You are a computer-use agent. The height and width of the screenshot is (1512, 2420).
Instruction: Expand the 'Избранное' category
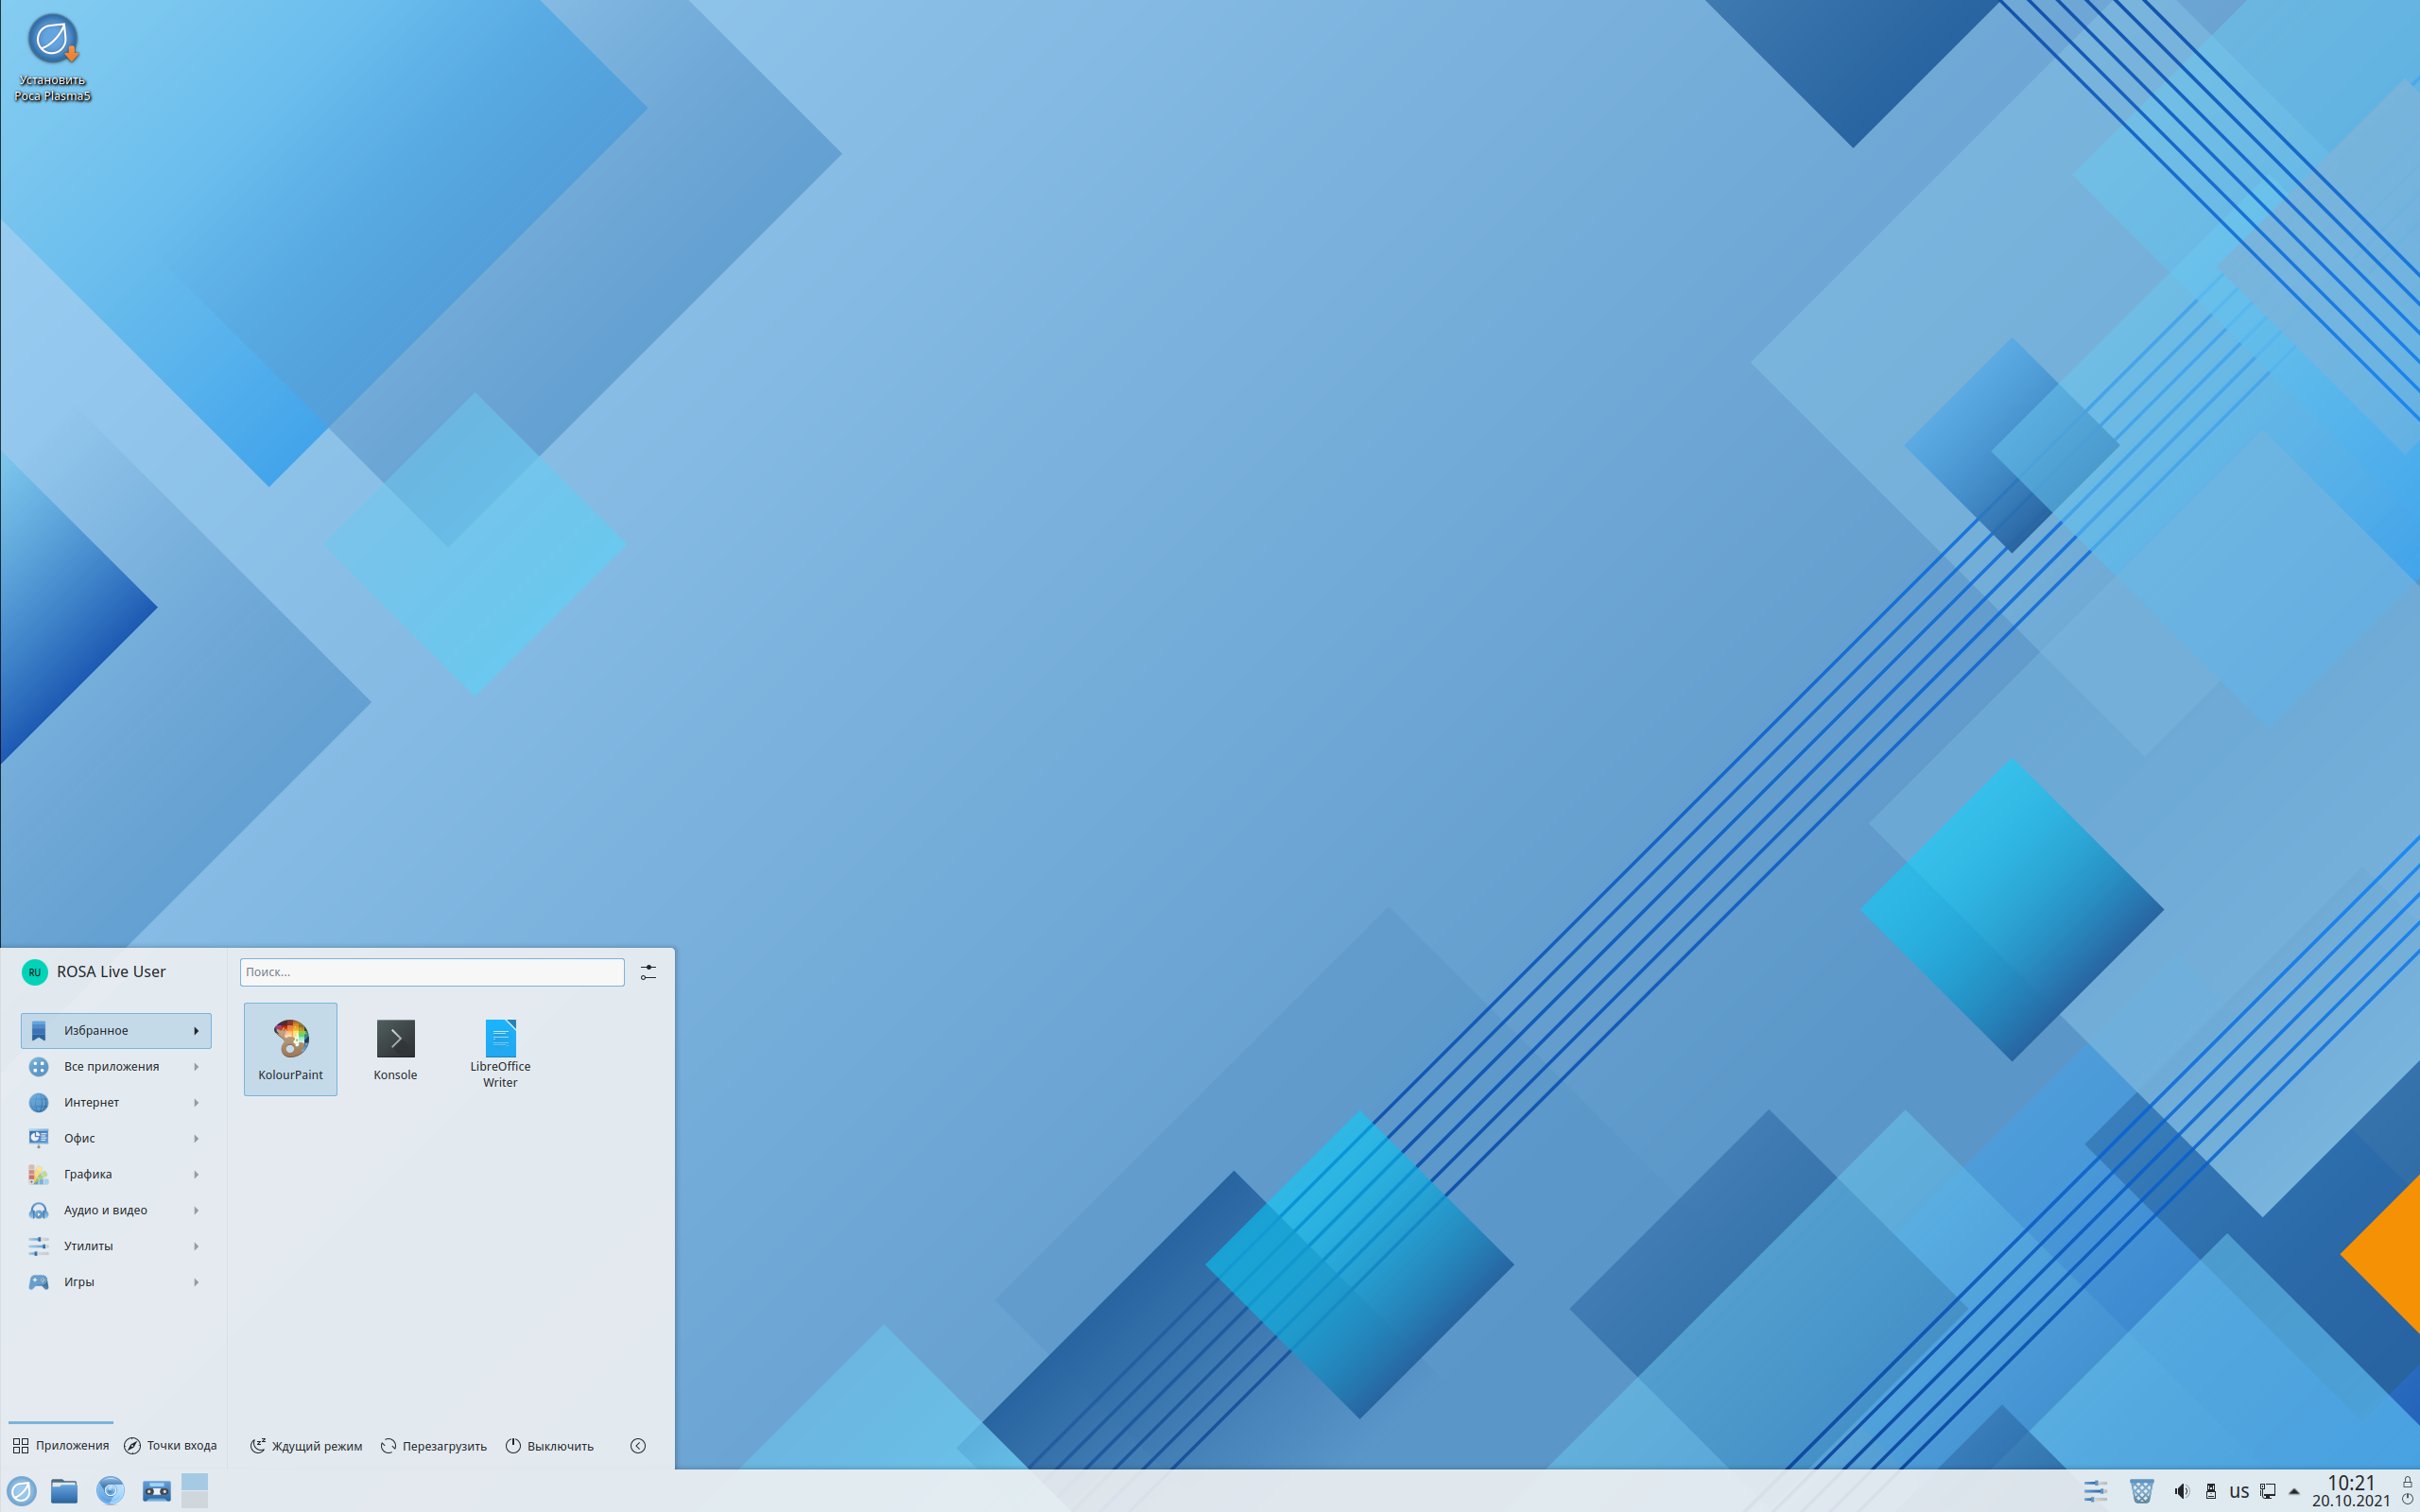(x=116, y=1031)
